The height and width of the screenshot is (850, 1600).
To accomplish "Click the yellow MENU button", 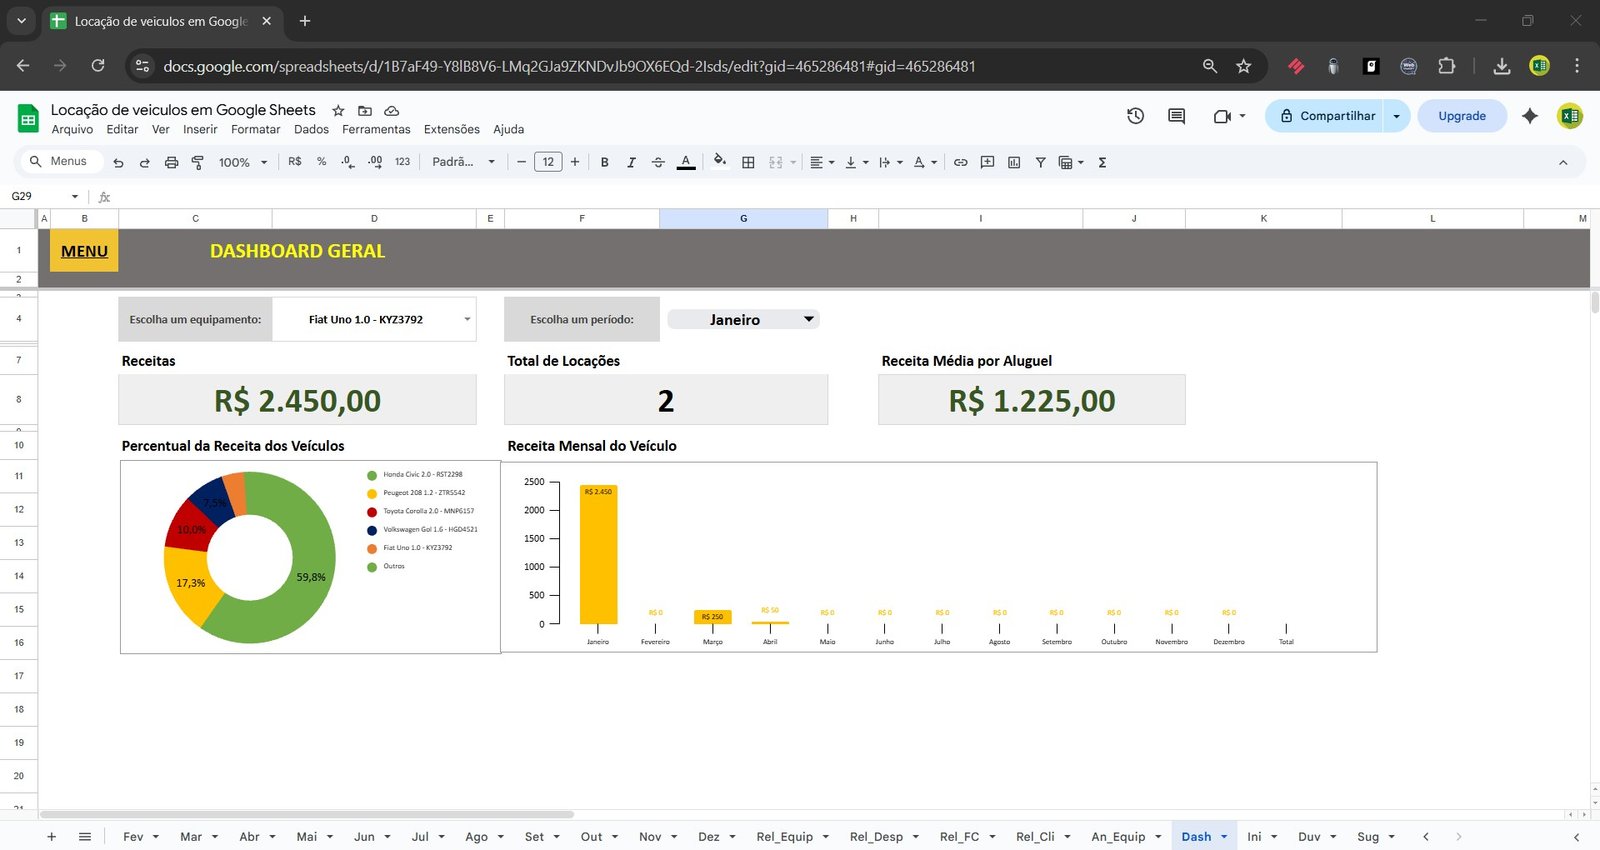I will [84, 251].
